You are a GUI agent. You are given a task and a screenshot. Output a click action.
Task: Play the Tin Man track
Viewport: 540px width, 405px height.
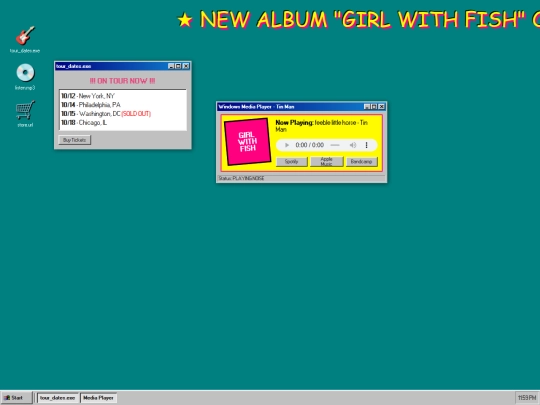287,145
